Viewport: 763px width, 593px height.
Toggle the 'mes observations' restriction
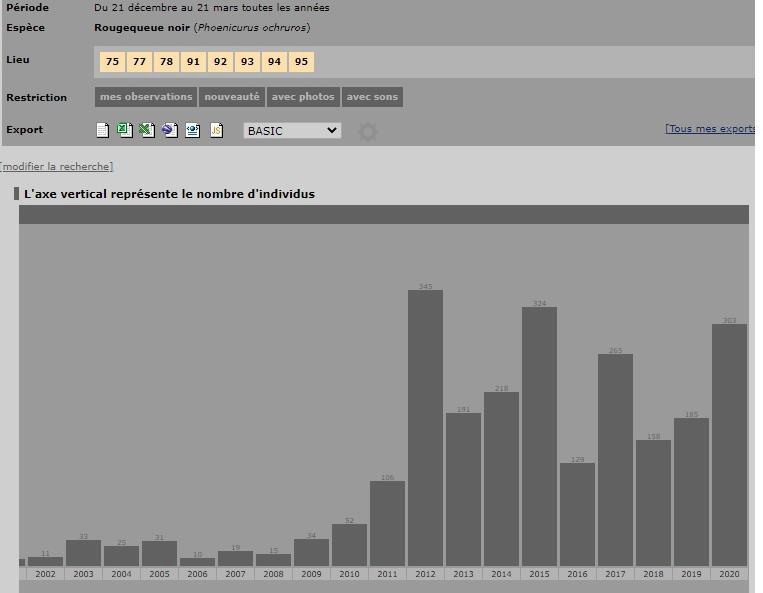coord(146,97)
